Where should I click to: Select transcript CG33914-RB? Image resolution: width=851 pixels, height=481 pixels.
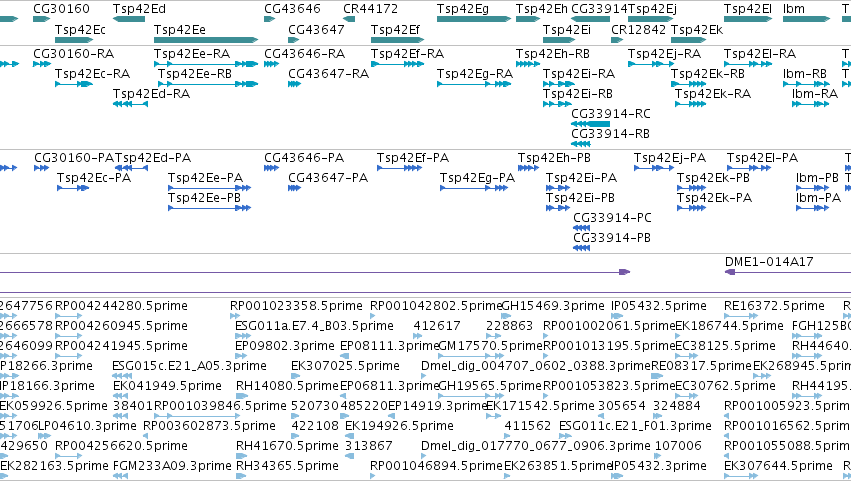pyautogui.click(x=611, y=134)
